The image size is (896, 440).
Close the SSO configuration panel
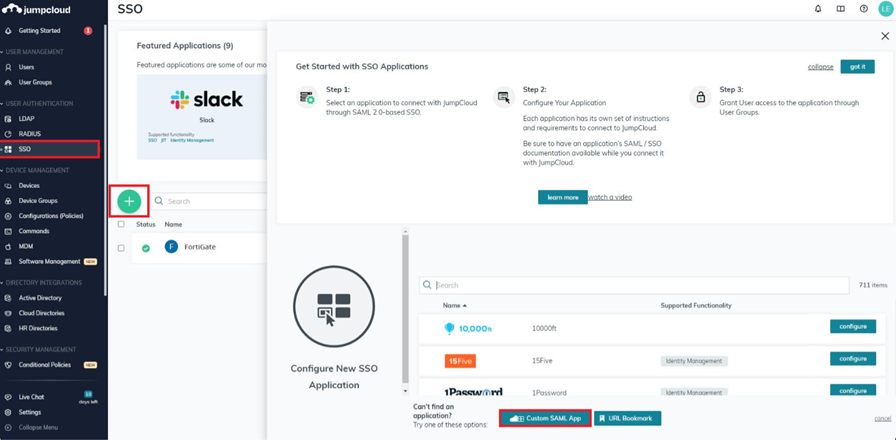coord(884,37)
